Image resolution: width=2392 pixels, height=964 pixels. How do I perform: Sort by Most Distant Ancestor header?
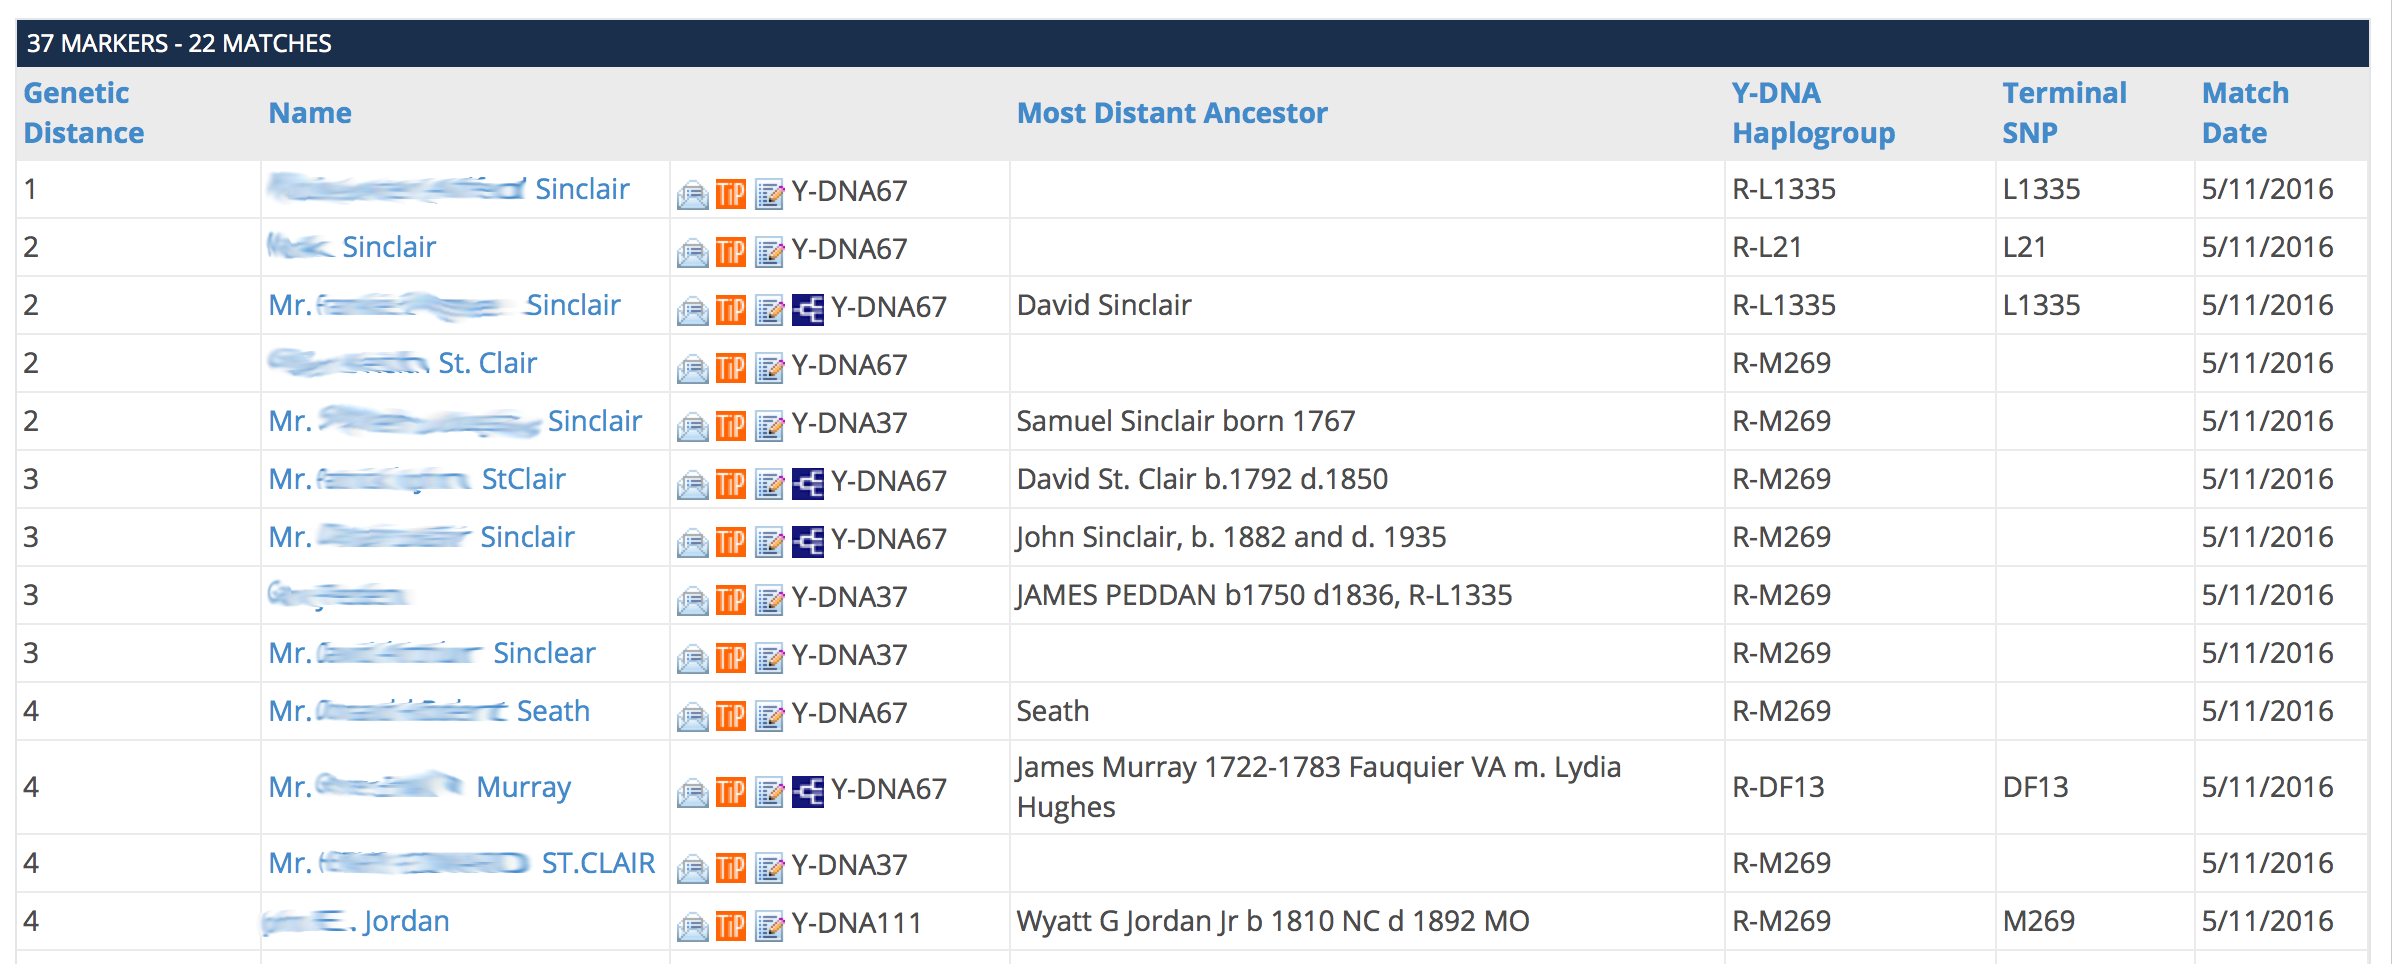1172,113
